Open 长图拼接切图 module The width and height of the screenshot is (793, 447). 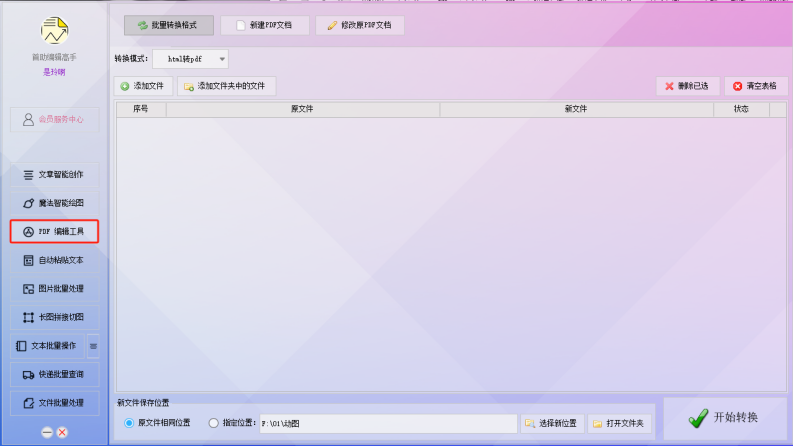[54, 317]
